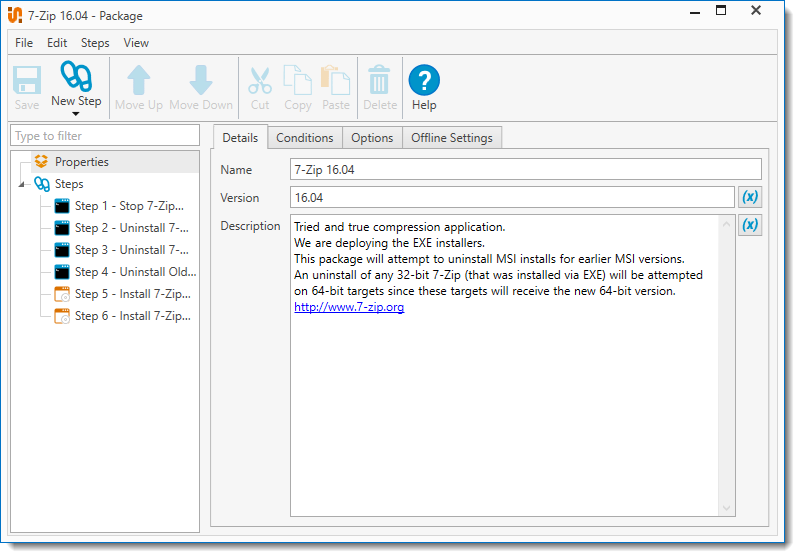Insert variable next to Description field

(x=750, y=226)
